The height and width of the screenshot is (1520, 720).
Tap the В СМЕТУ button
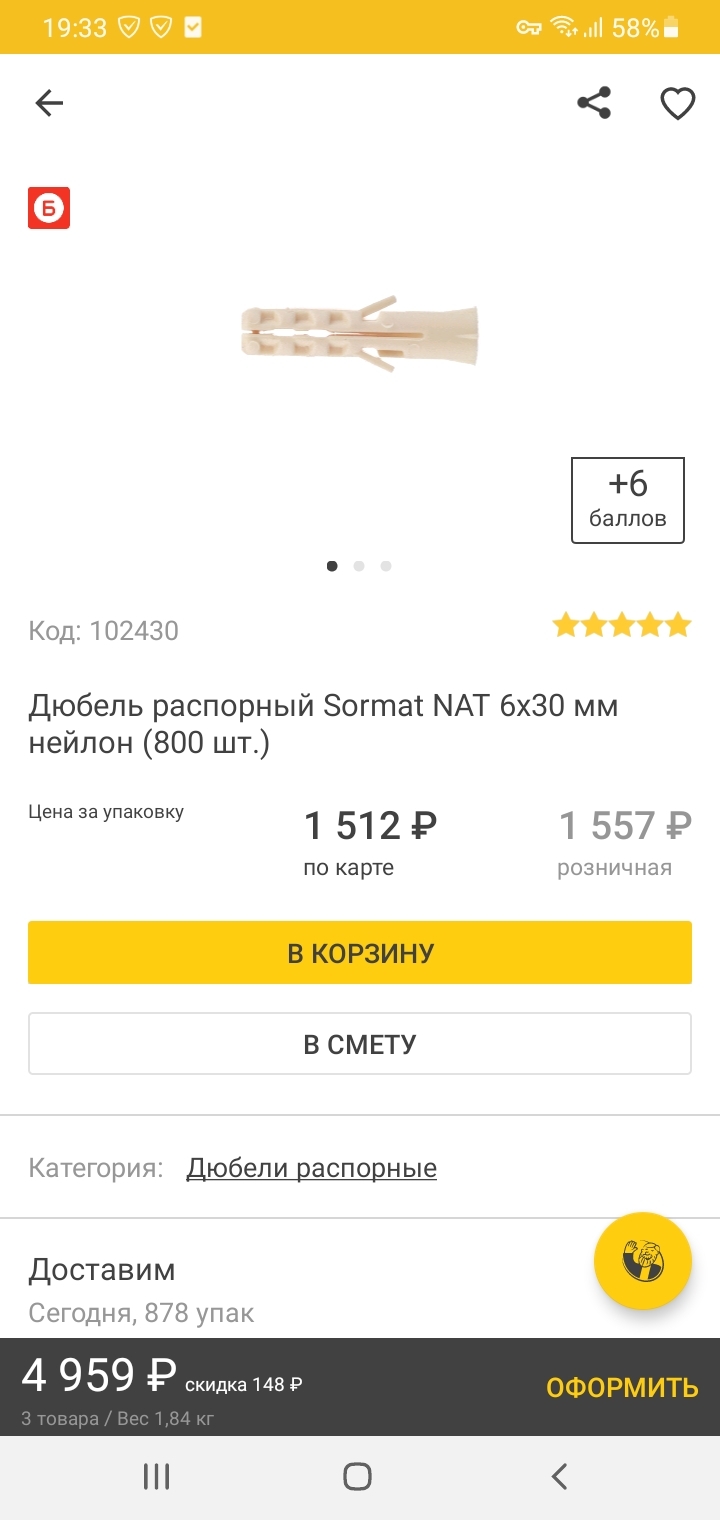pos(360,1044)
